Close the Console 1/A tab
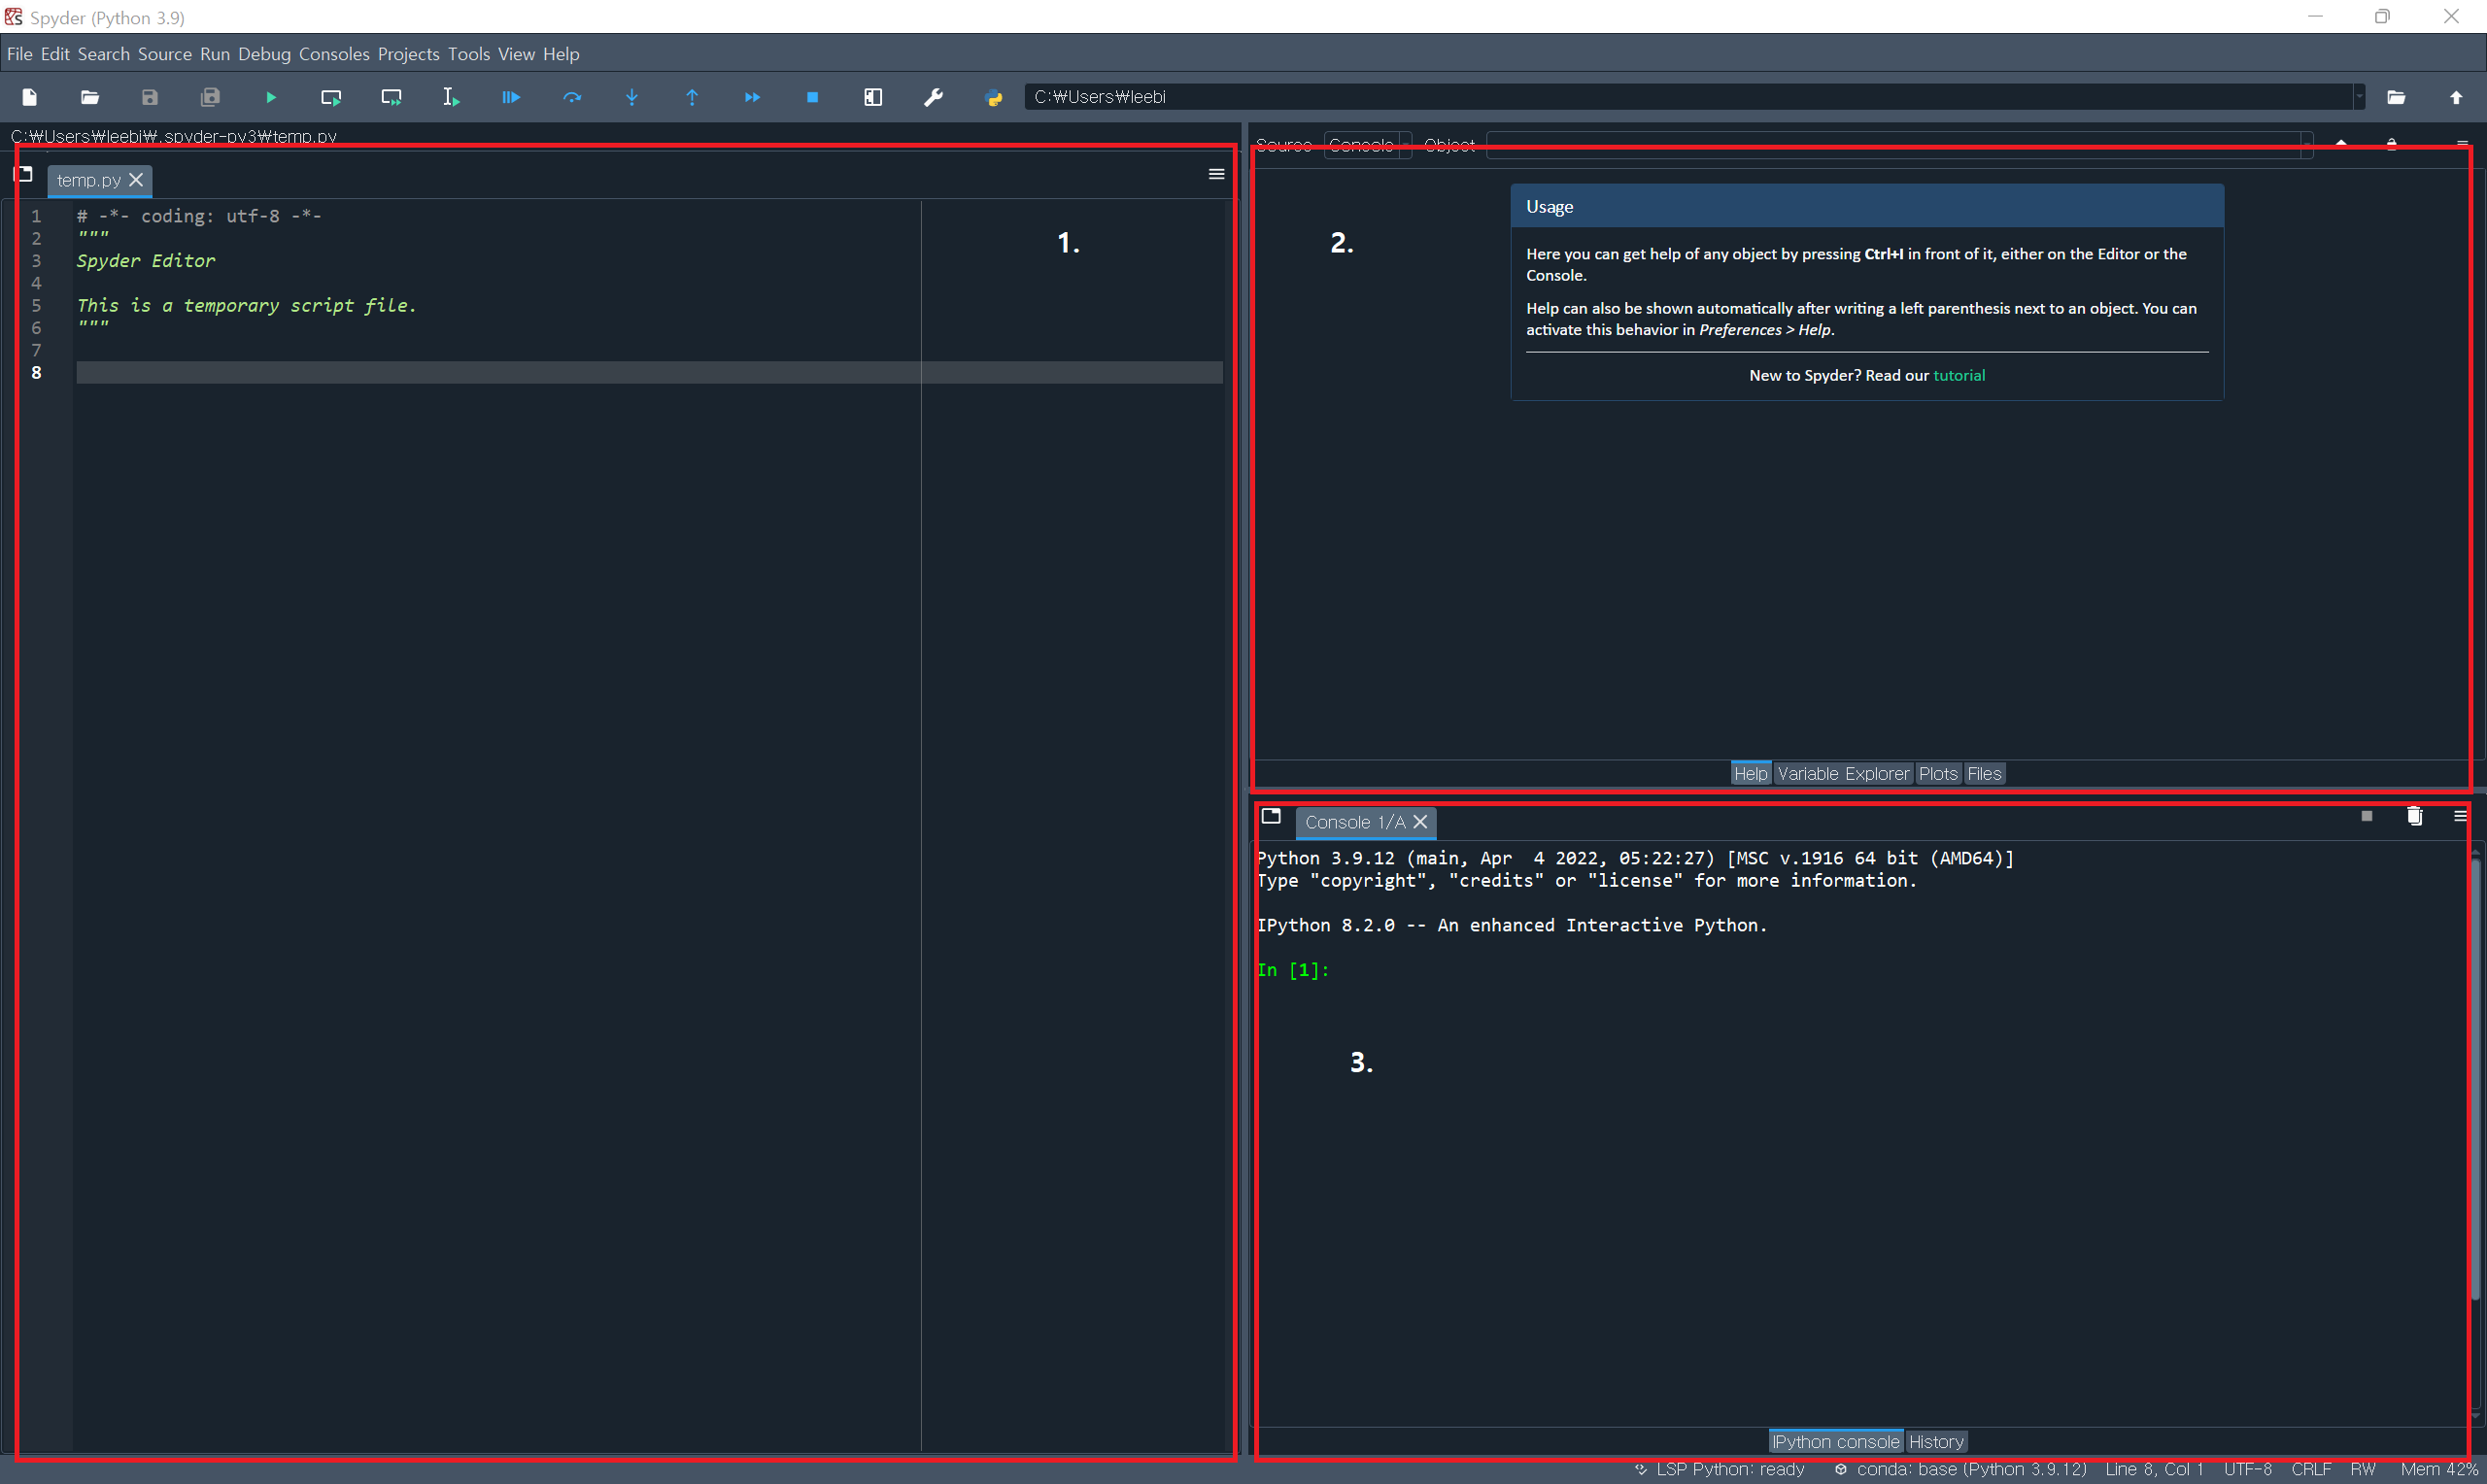This screenshot has width=2487, height=1484. click(x=1420, y=822)
